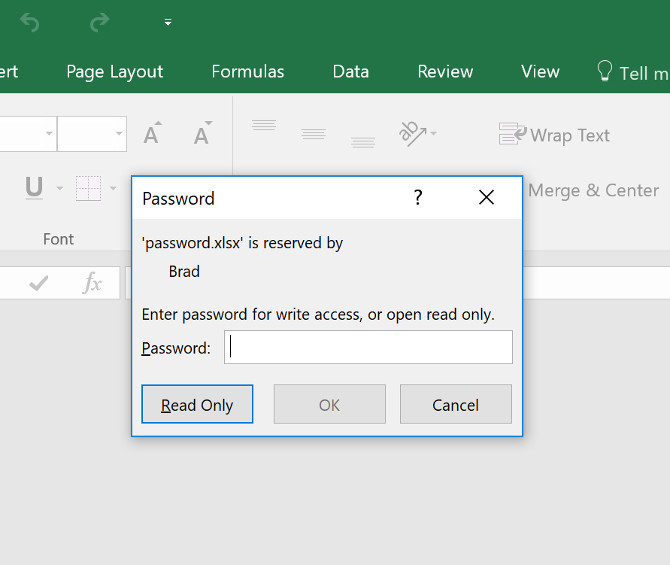Open the Underline style dropdown arrow
Image resolution: width=670 pixels, height=565 pixels.
coord(60,188)
